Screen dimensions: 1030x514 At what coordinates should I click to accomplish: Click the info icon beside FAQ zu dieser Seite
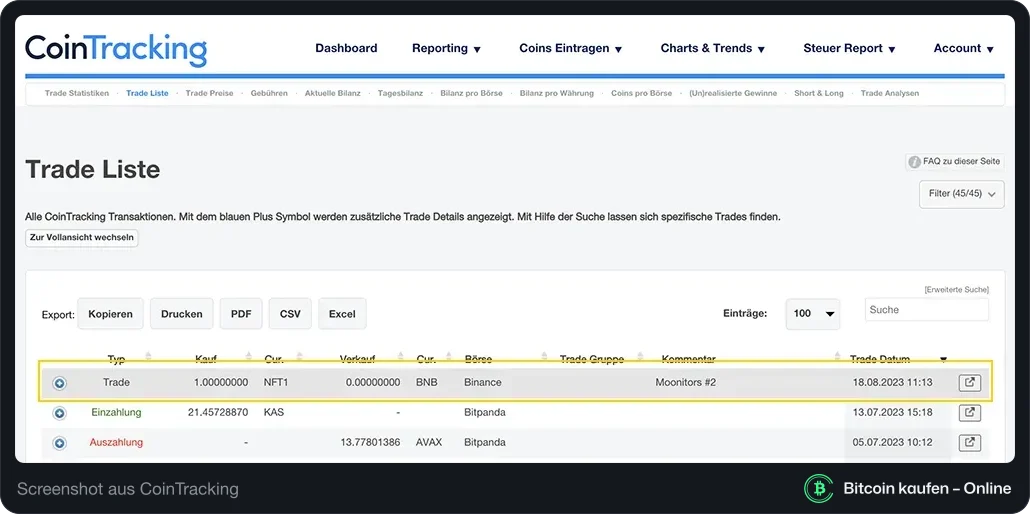[x=914, y=162]
